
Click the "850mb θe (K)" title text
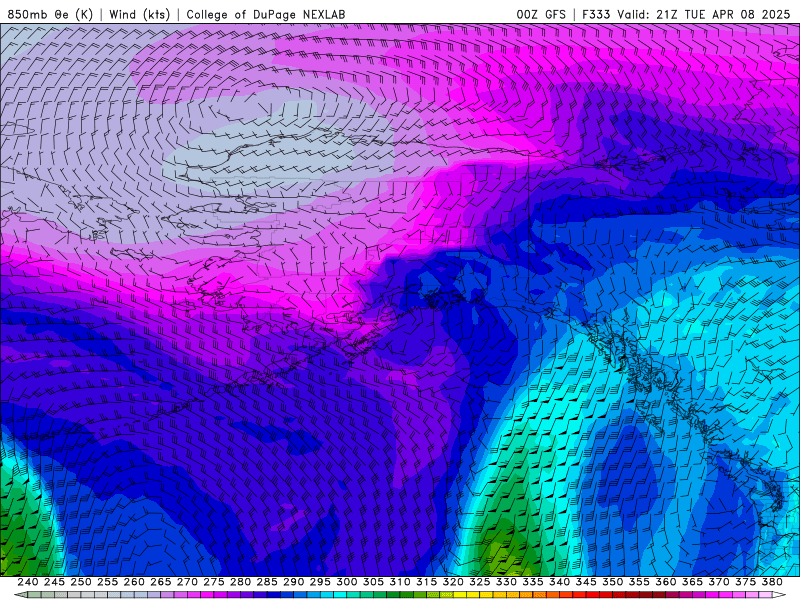click(x=50, y=14)
